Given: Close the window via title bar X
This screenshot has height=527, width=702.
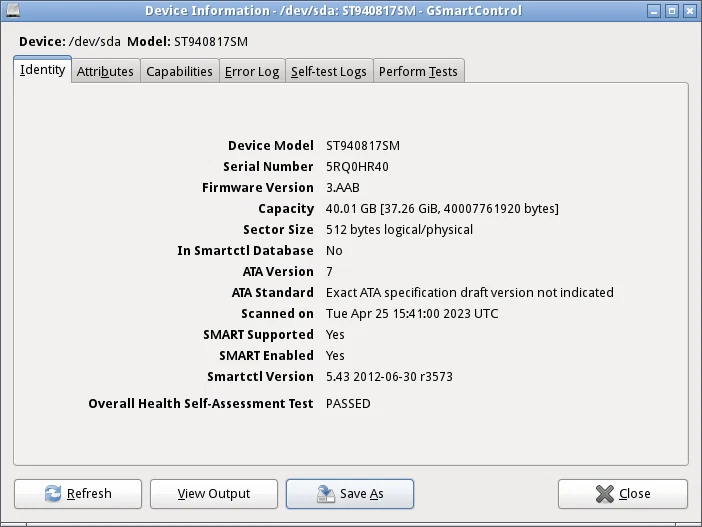Looking at the screenshot, I should 690,11.
